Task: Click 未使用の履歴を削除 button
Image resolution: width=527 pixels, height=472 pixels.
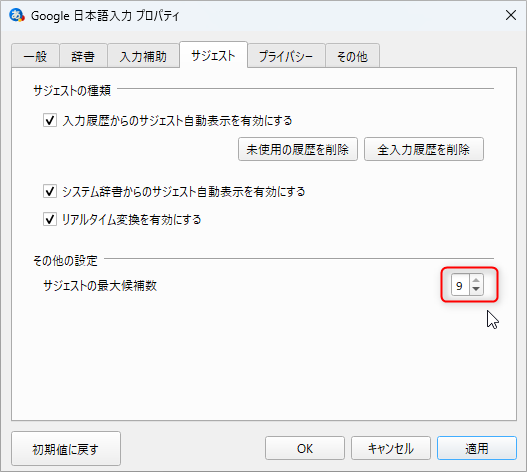Action: click(x=298, y=149)
